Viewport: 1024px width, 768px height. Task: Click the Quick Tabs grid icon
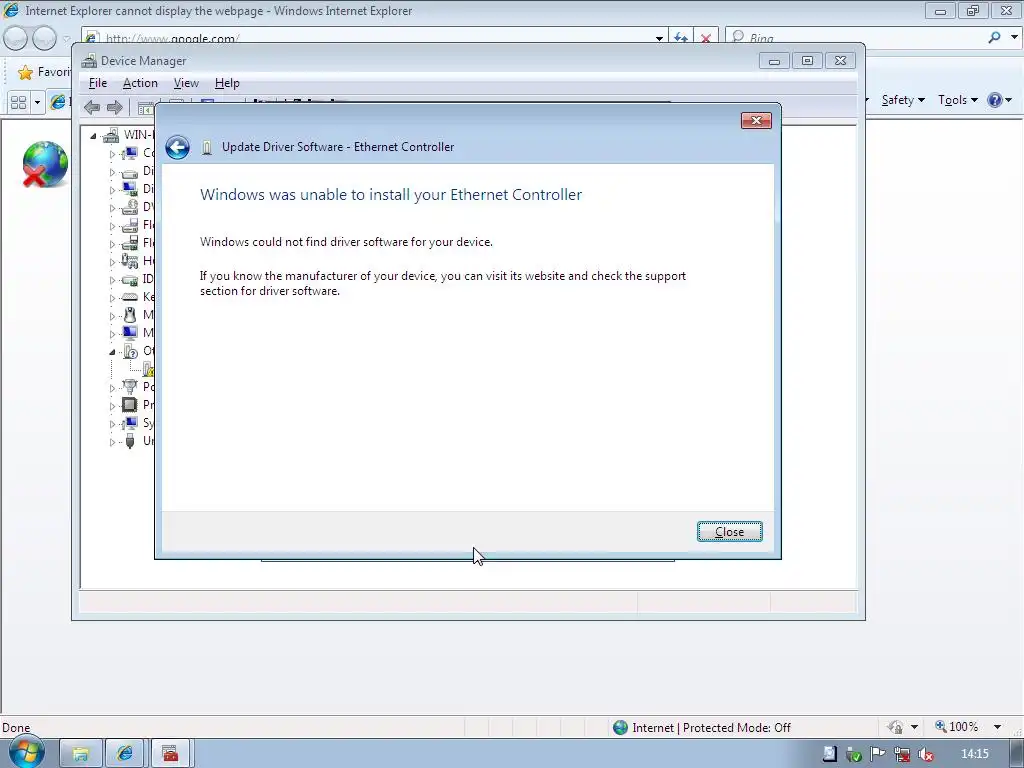(x=18, y=102)
